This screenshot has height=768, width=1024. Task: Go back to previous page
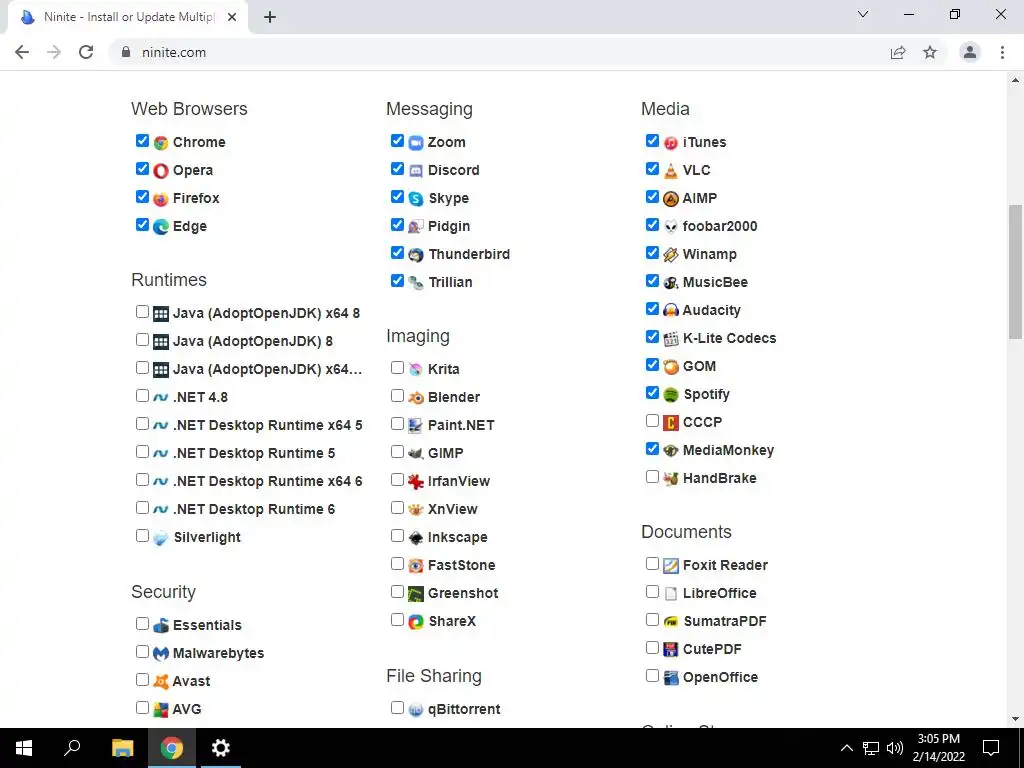click(x=22, y=52)
